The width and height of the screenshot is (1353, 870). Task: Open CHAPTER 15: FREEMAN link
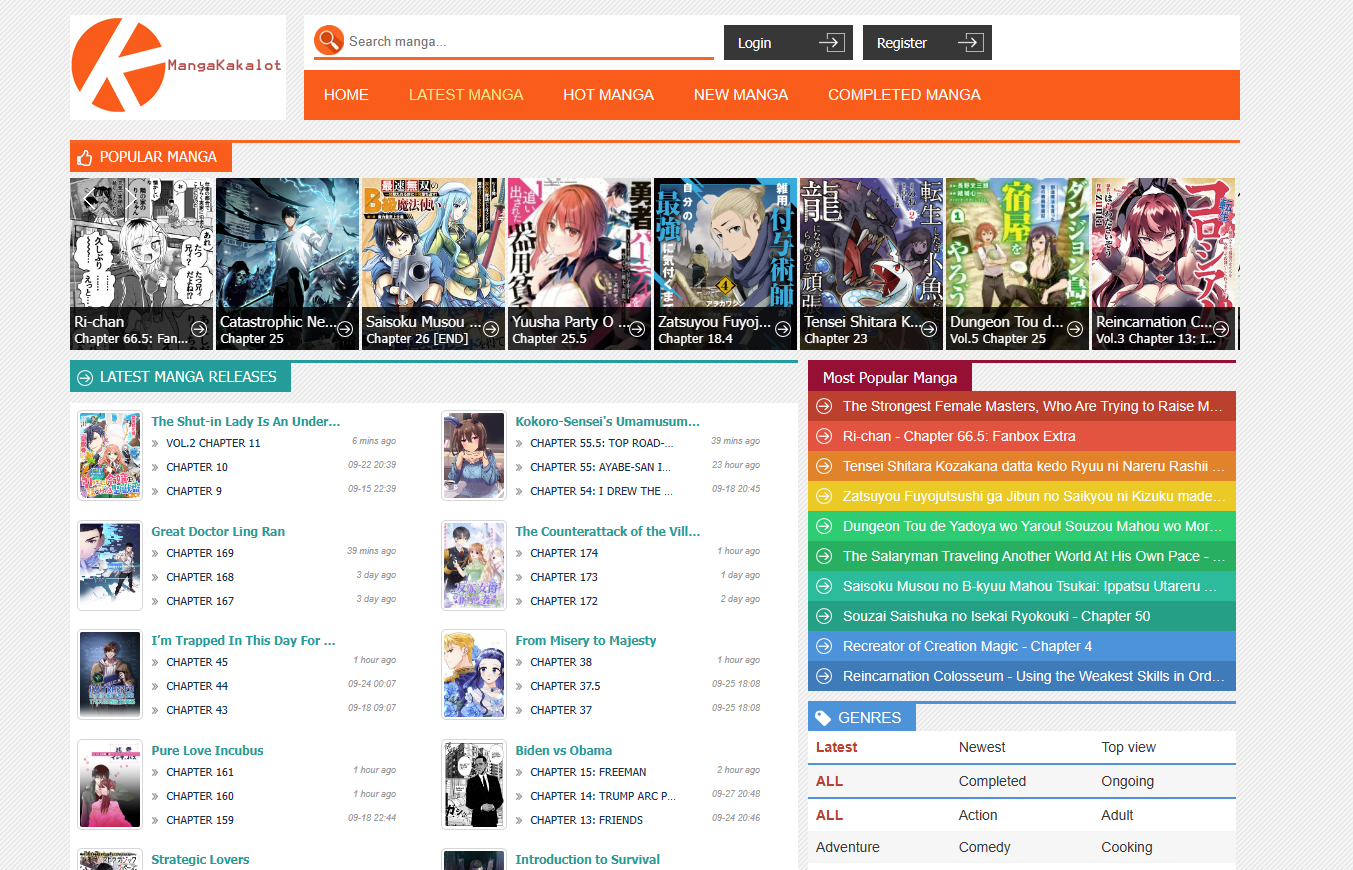[x=588, y=772]
